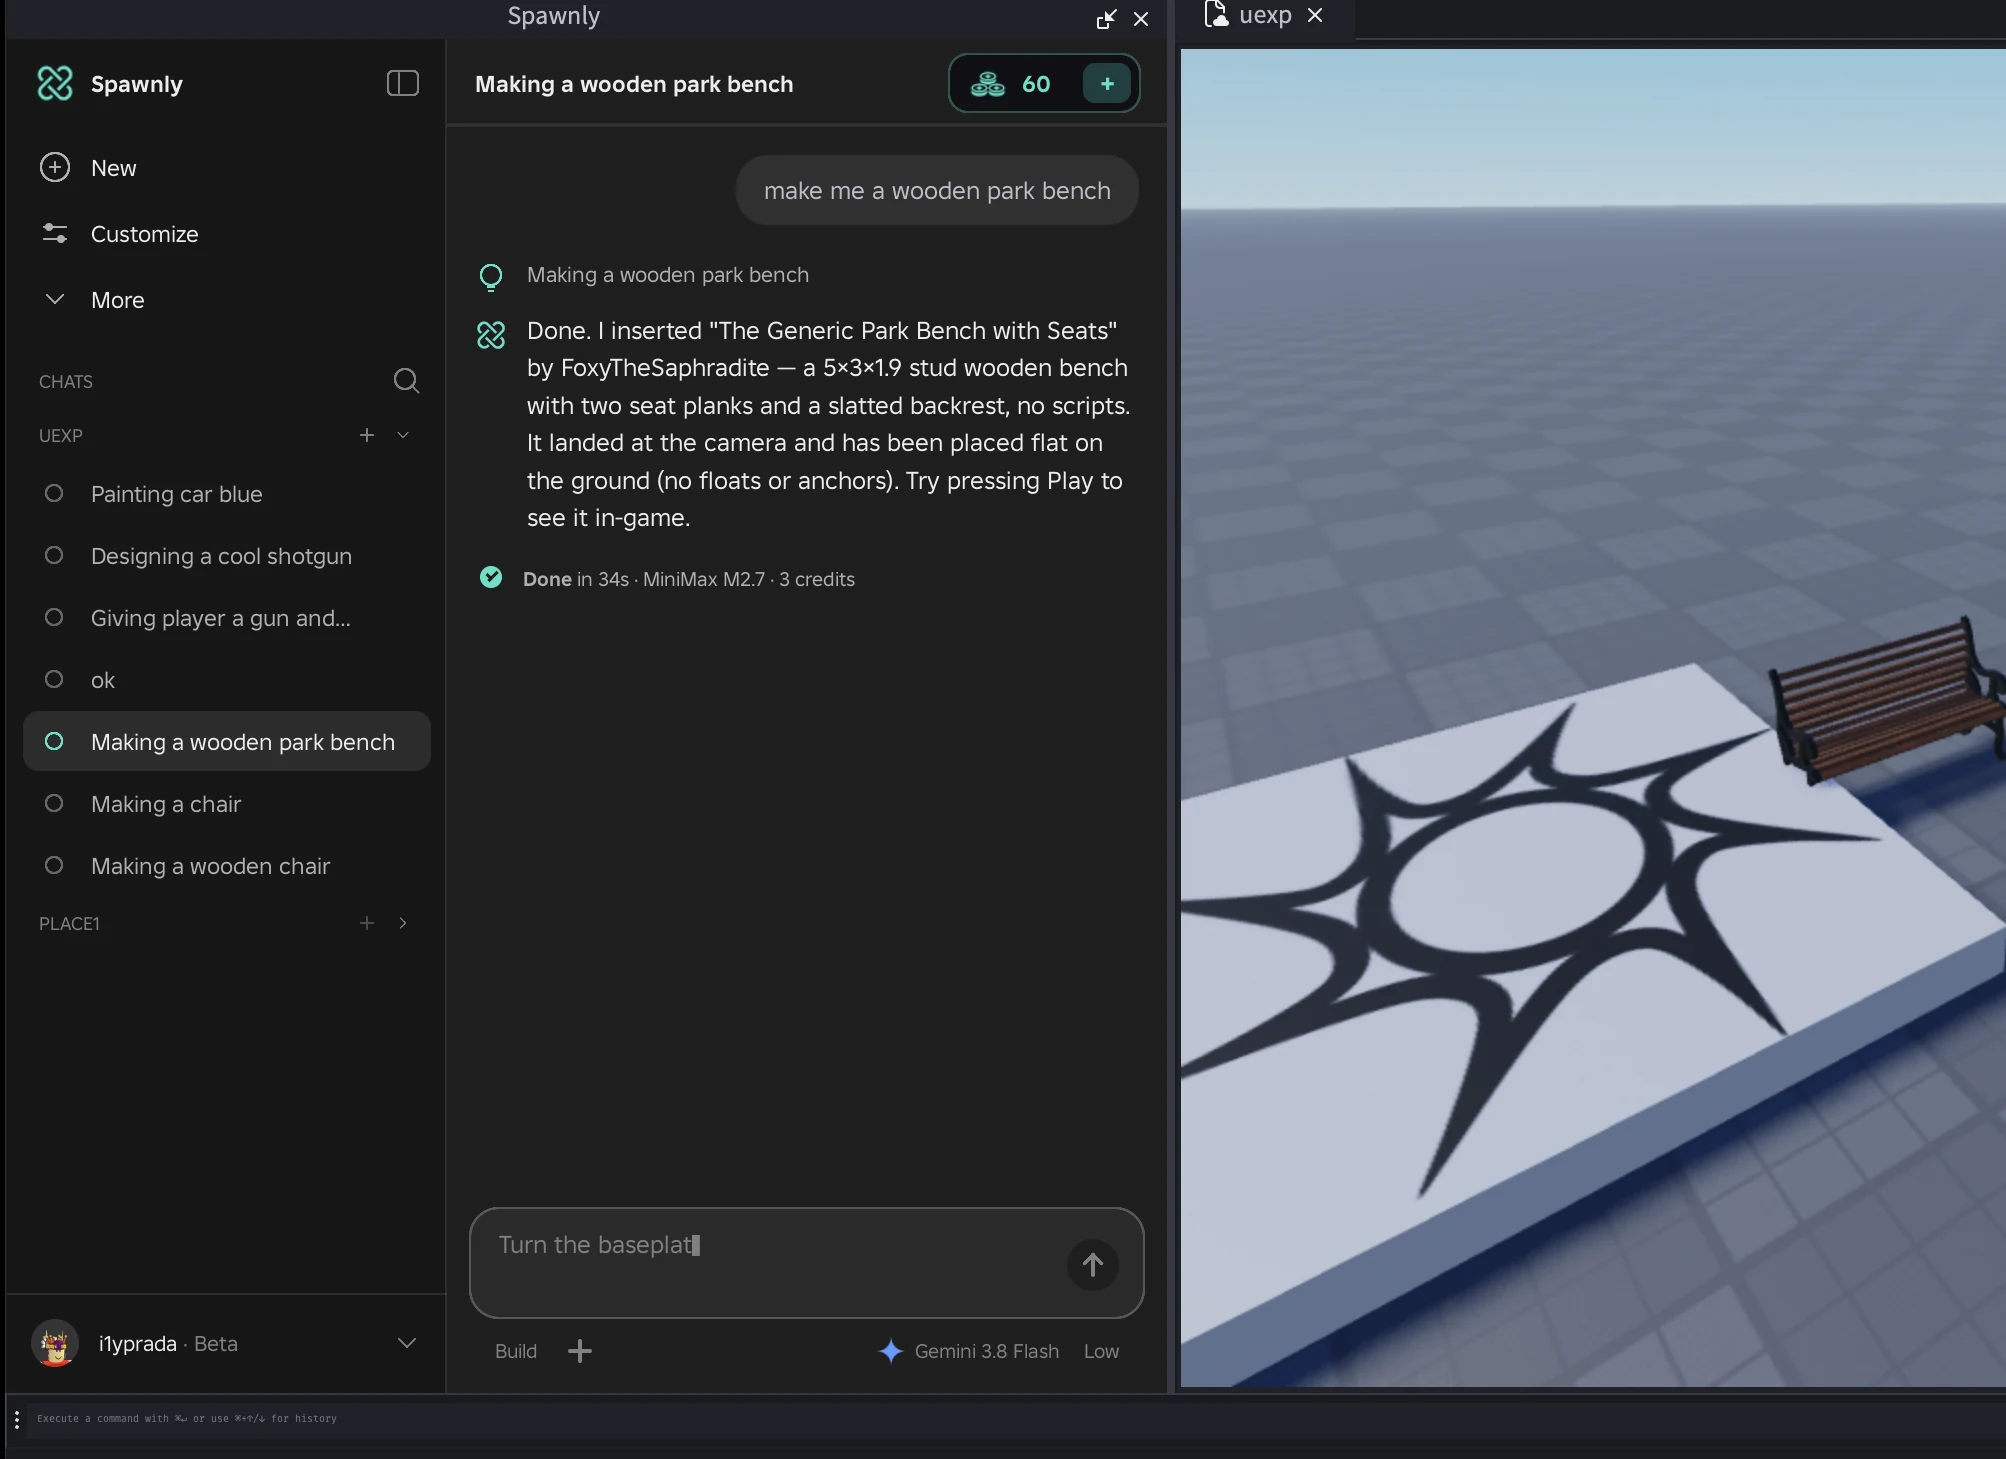This screenshot has width=2006, height=1459.
Task: Click the i1yprada avatar
Action: pos(55,1343)
